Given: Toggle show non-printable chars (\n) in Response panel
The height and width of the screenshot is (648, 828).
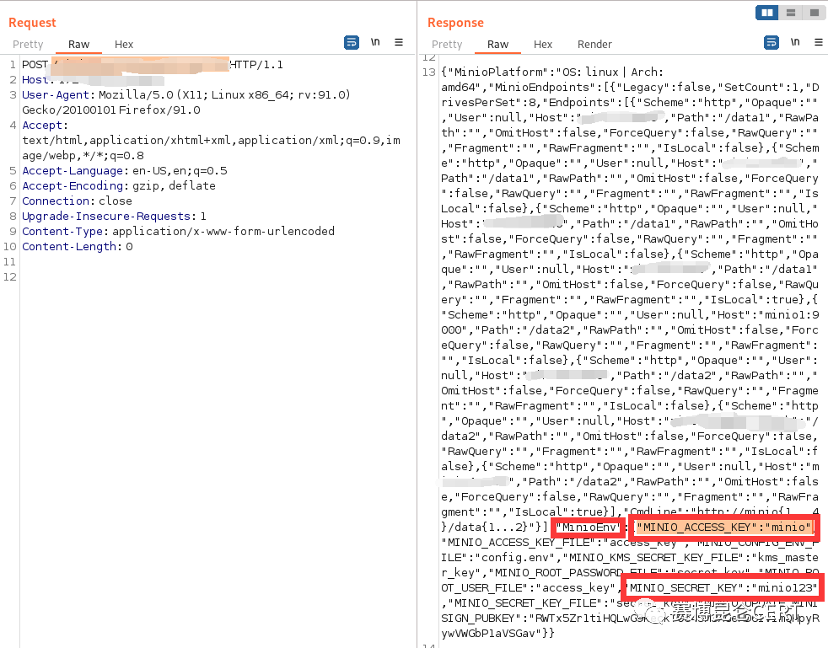Looking at the screenshot, I should click(795, 42).
